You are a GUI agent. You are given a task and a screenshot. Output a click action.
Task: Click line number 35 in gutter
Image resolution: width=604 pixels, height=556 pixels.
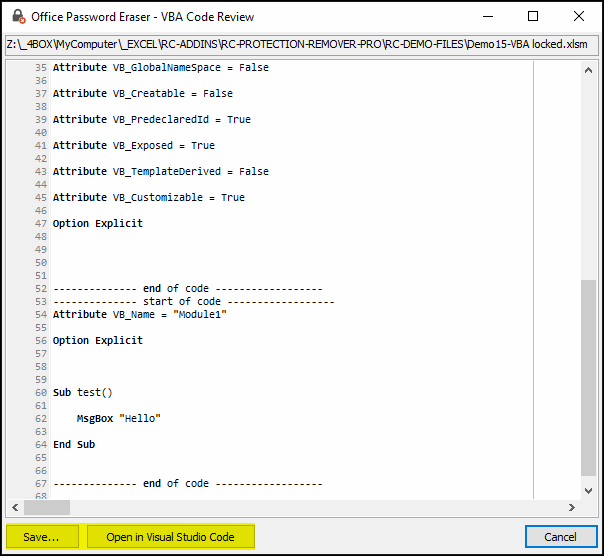pyautogui.click(x=41, y=68)
